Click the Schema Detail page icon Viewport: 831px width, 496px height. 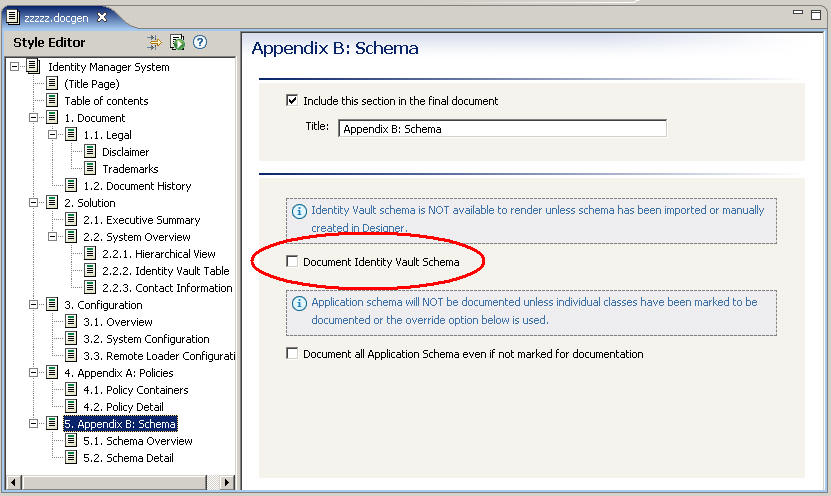pyautogui.click(x=71, y=458)
